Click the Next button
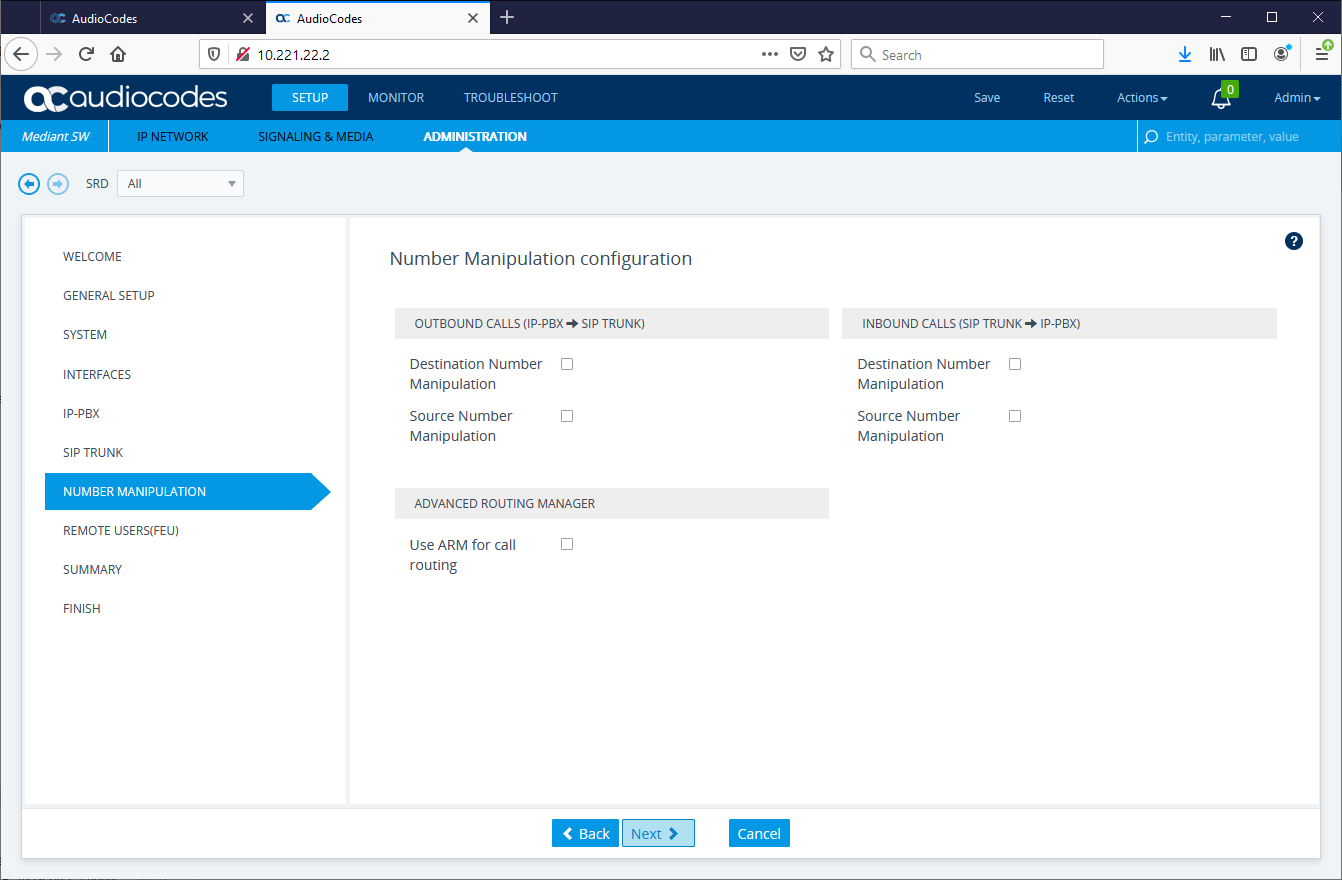The height and width of the screenshot is (880, 1342). 658,833
